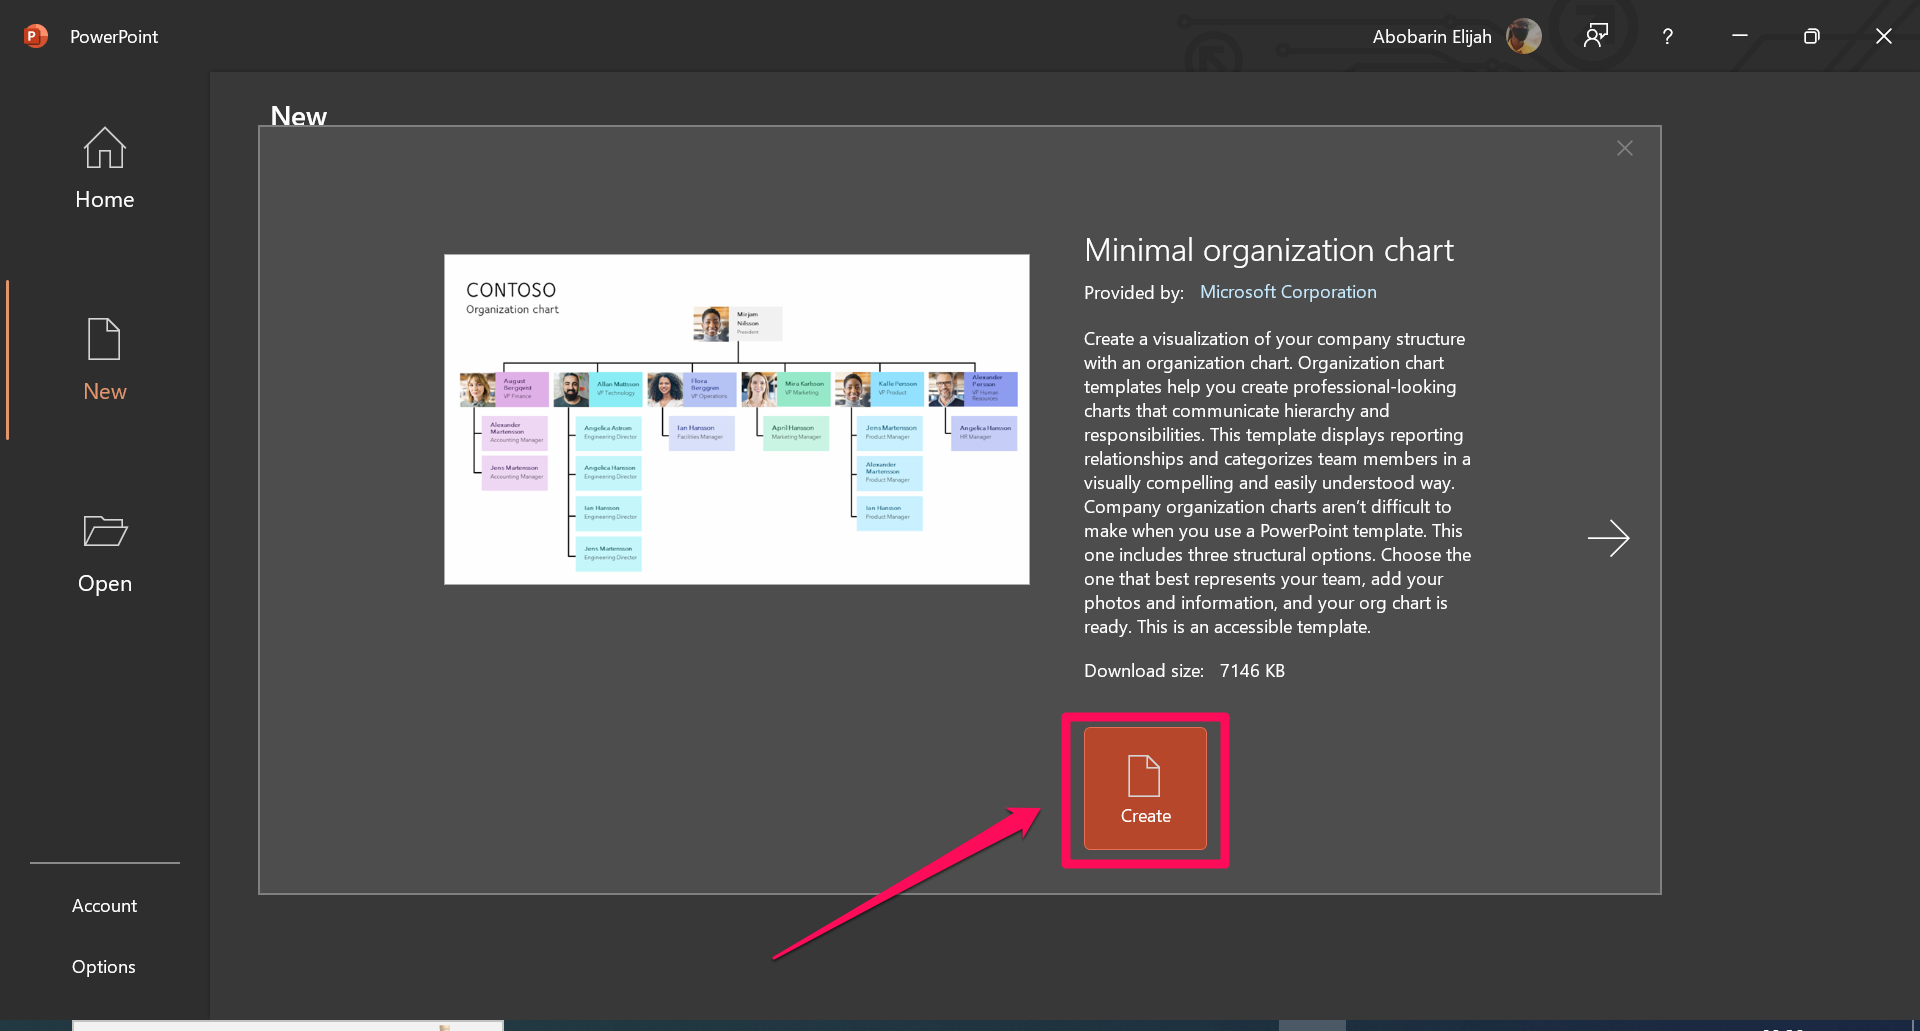Screen dimensions: 1920x1031
Task: Go to Account settings
Action: point(104,906)
